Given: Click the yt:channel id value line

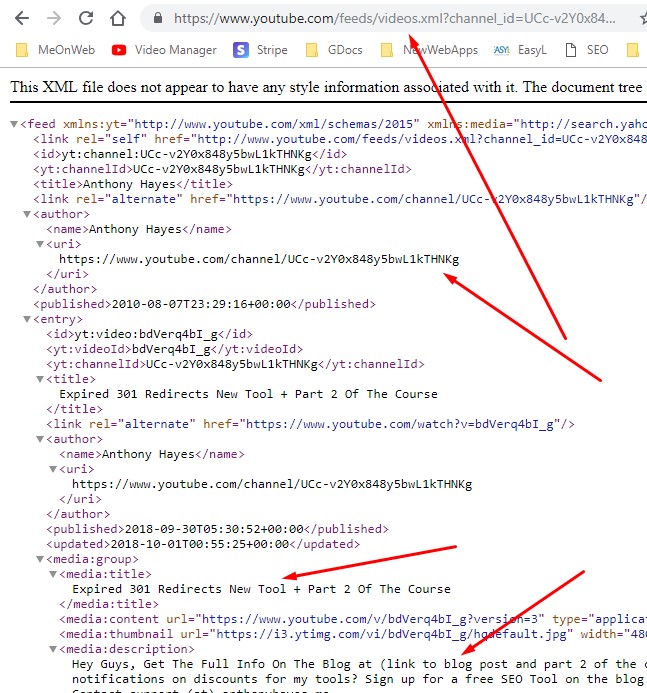Looking at the screenshot, I should click(190, 154).
